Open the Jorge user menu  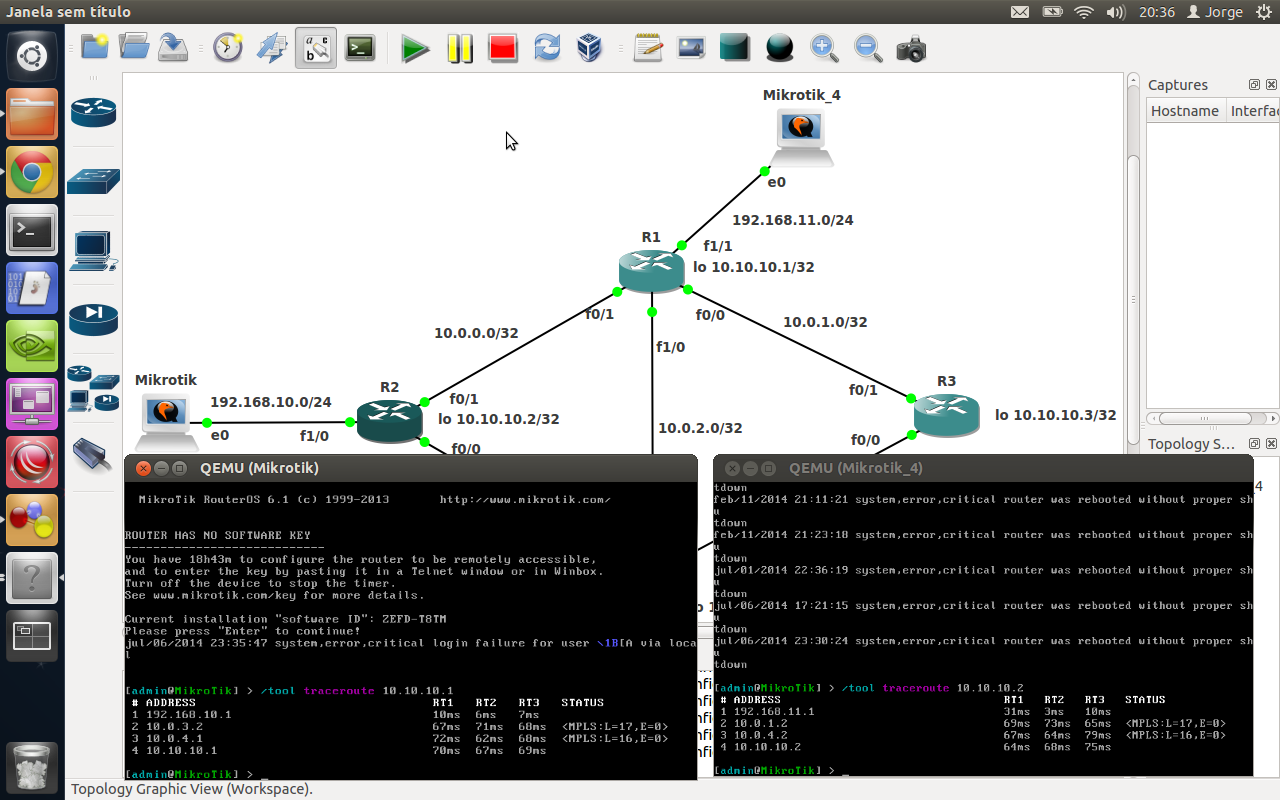click(x=1215, y=12)
